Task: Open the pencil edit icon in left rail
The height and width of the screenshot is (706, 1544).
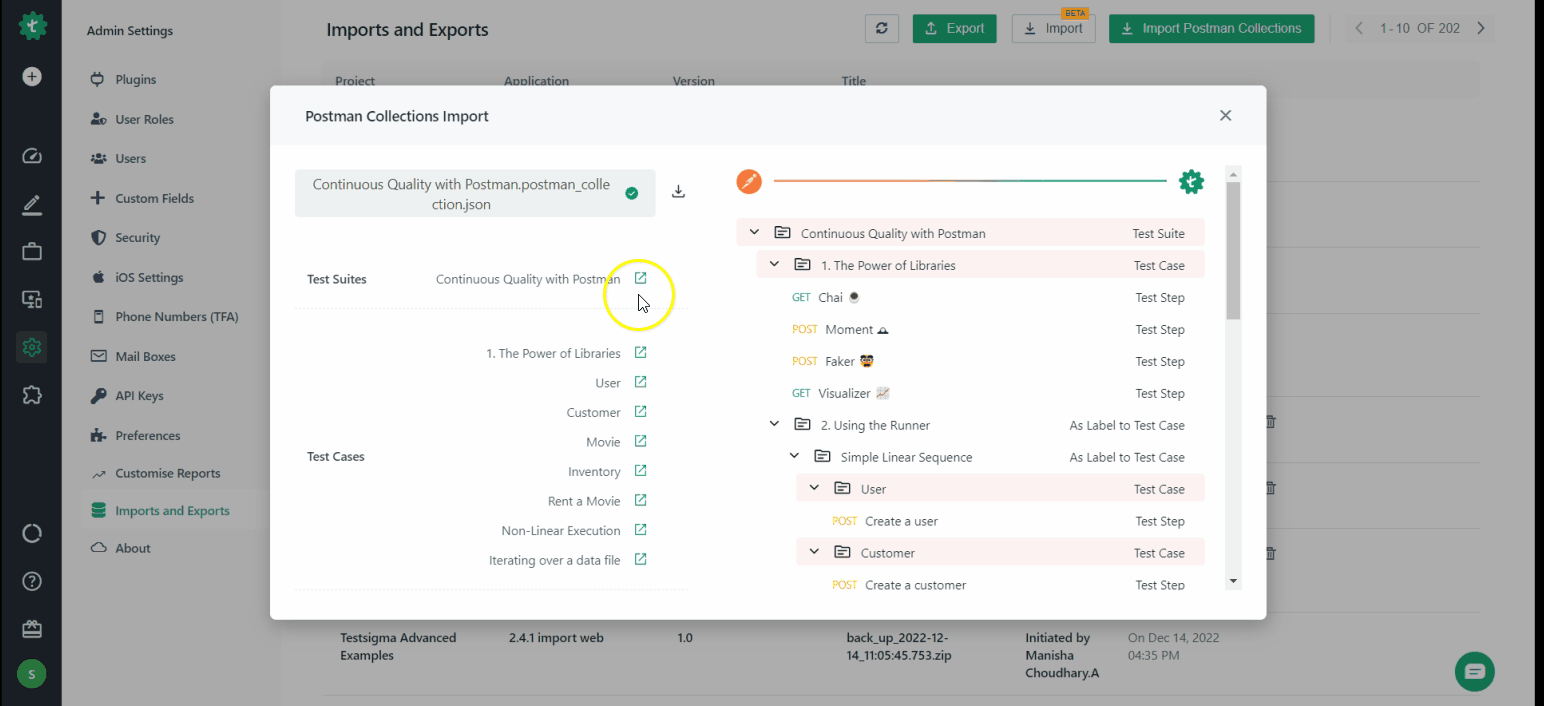Action: tap(32, 205)
